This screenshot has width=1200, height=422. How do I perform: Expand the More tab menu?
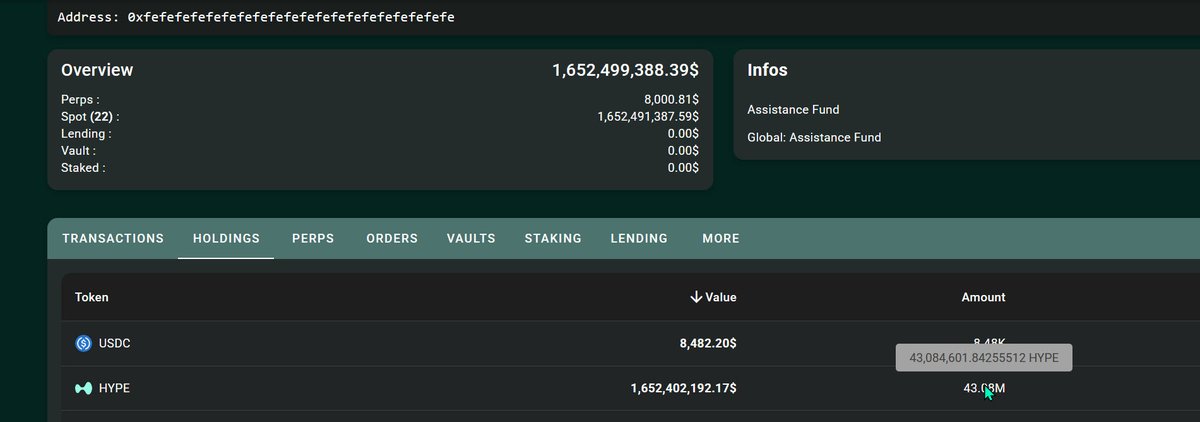point(721,238)
